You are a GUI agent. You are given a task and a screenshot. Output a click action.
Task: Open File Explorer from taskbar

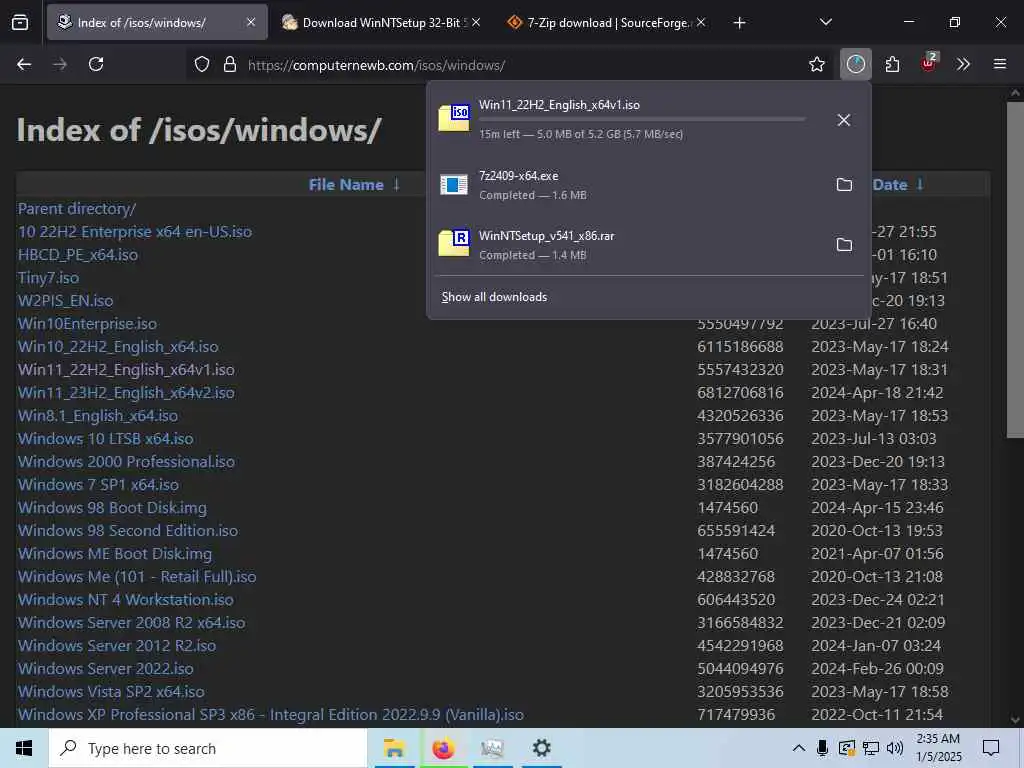394,748
